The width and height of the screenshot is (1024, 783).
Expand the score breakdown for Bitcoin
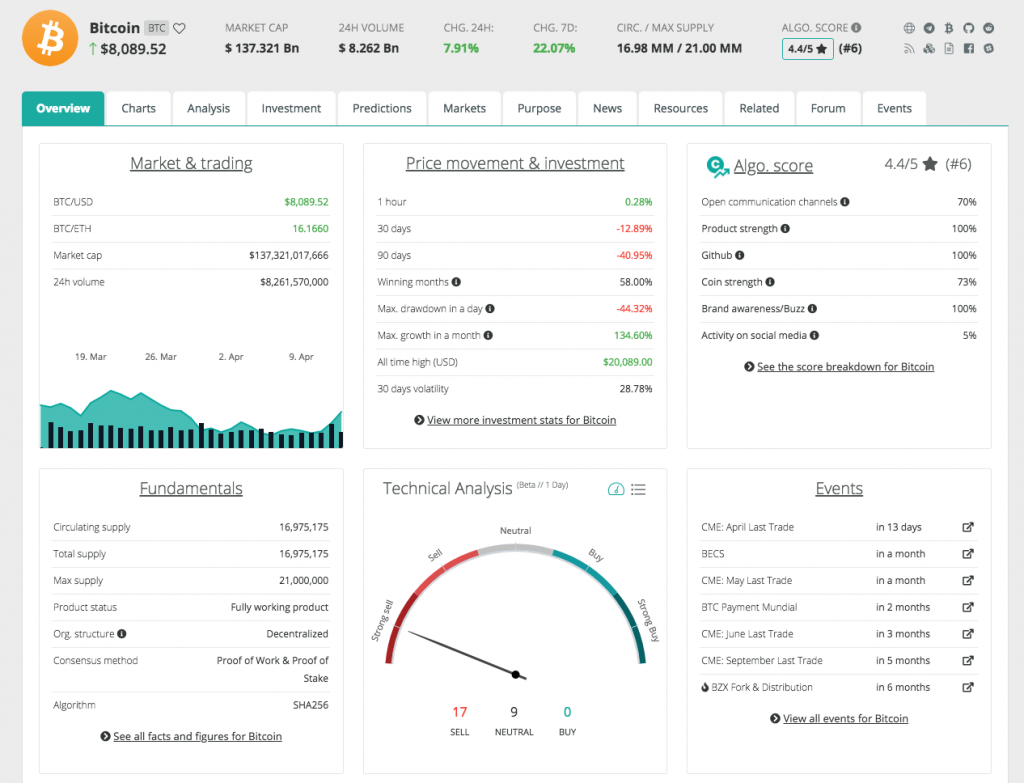(x=845, y=367)
